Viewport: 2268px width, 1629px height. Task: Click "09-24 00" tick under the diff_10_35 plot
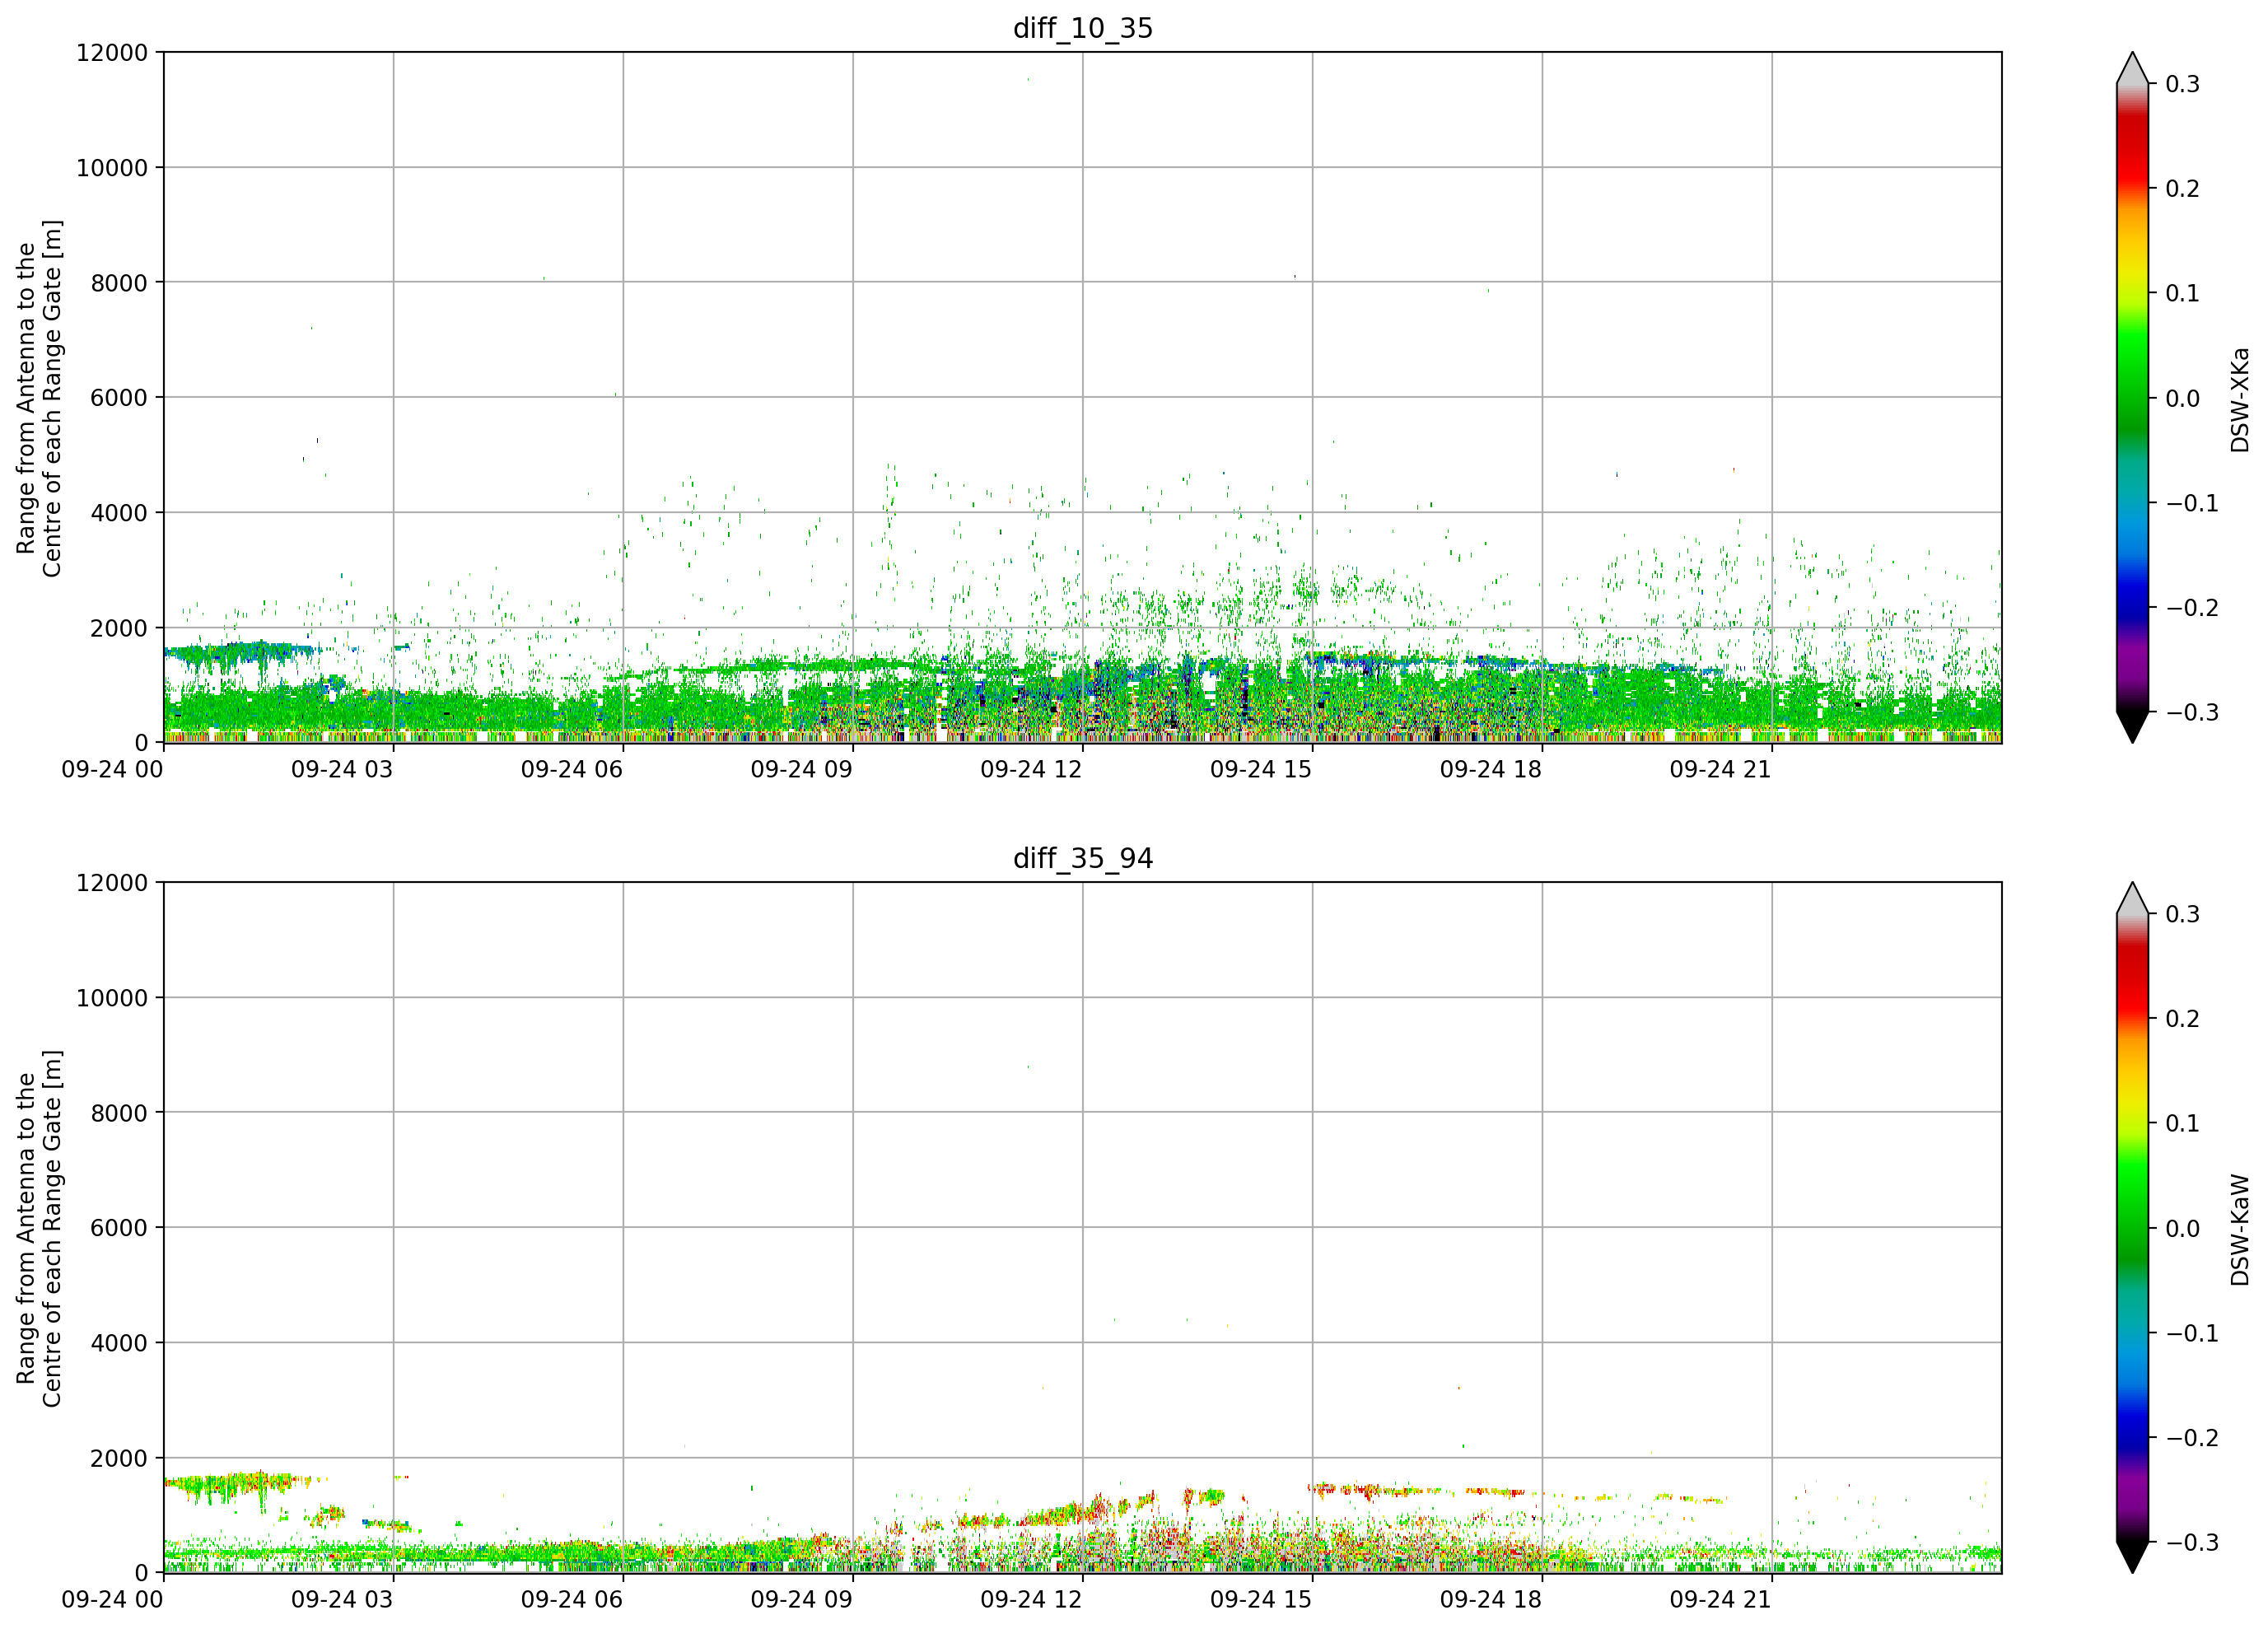point(112,769)
